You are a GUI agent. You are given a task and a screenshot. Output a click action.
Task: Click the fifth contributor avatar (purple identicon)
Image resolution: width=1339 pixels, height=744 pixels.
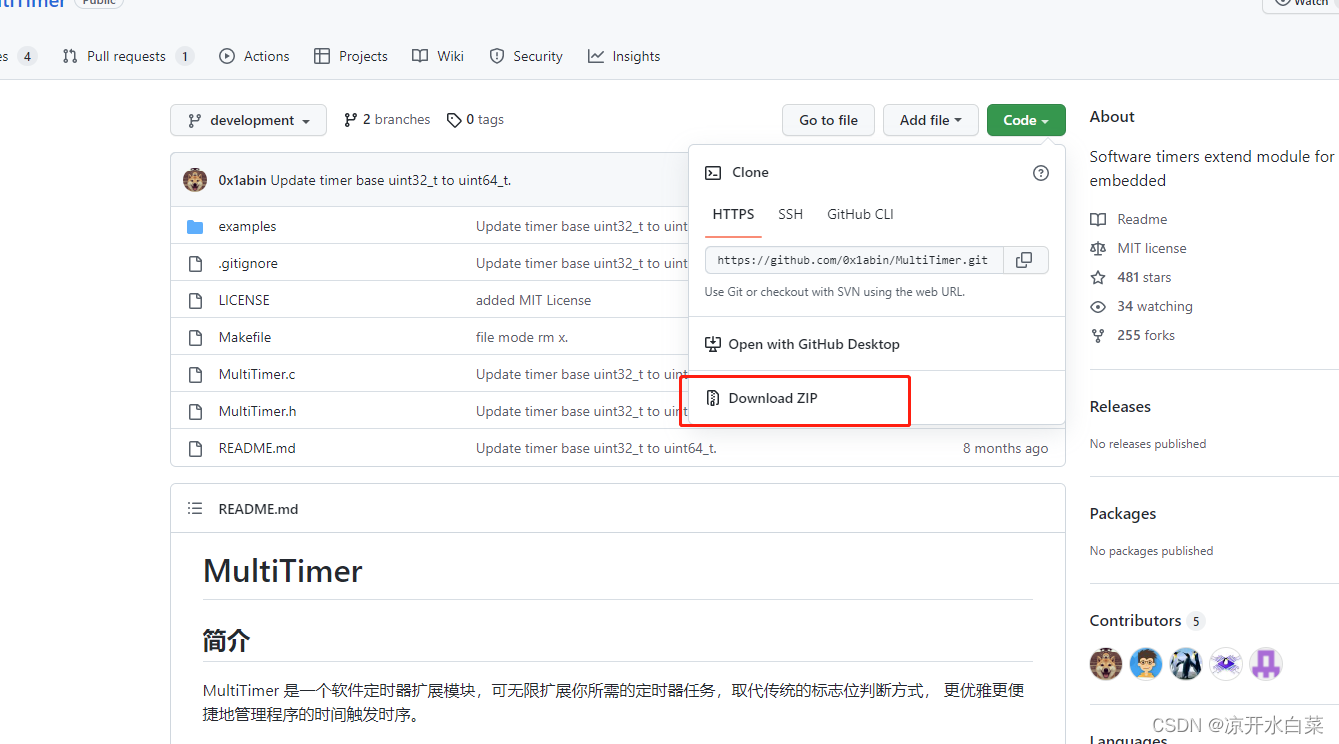tap(1266, 664)
